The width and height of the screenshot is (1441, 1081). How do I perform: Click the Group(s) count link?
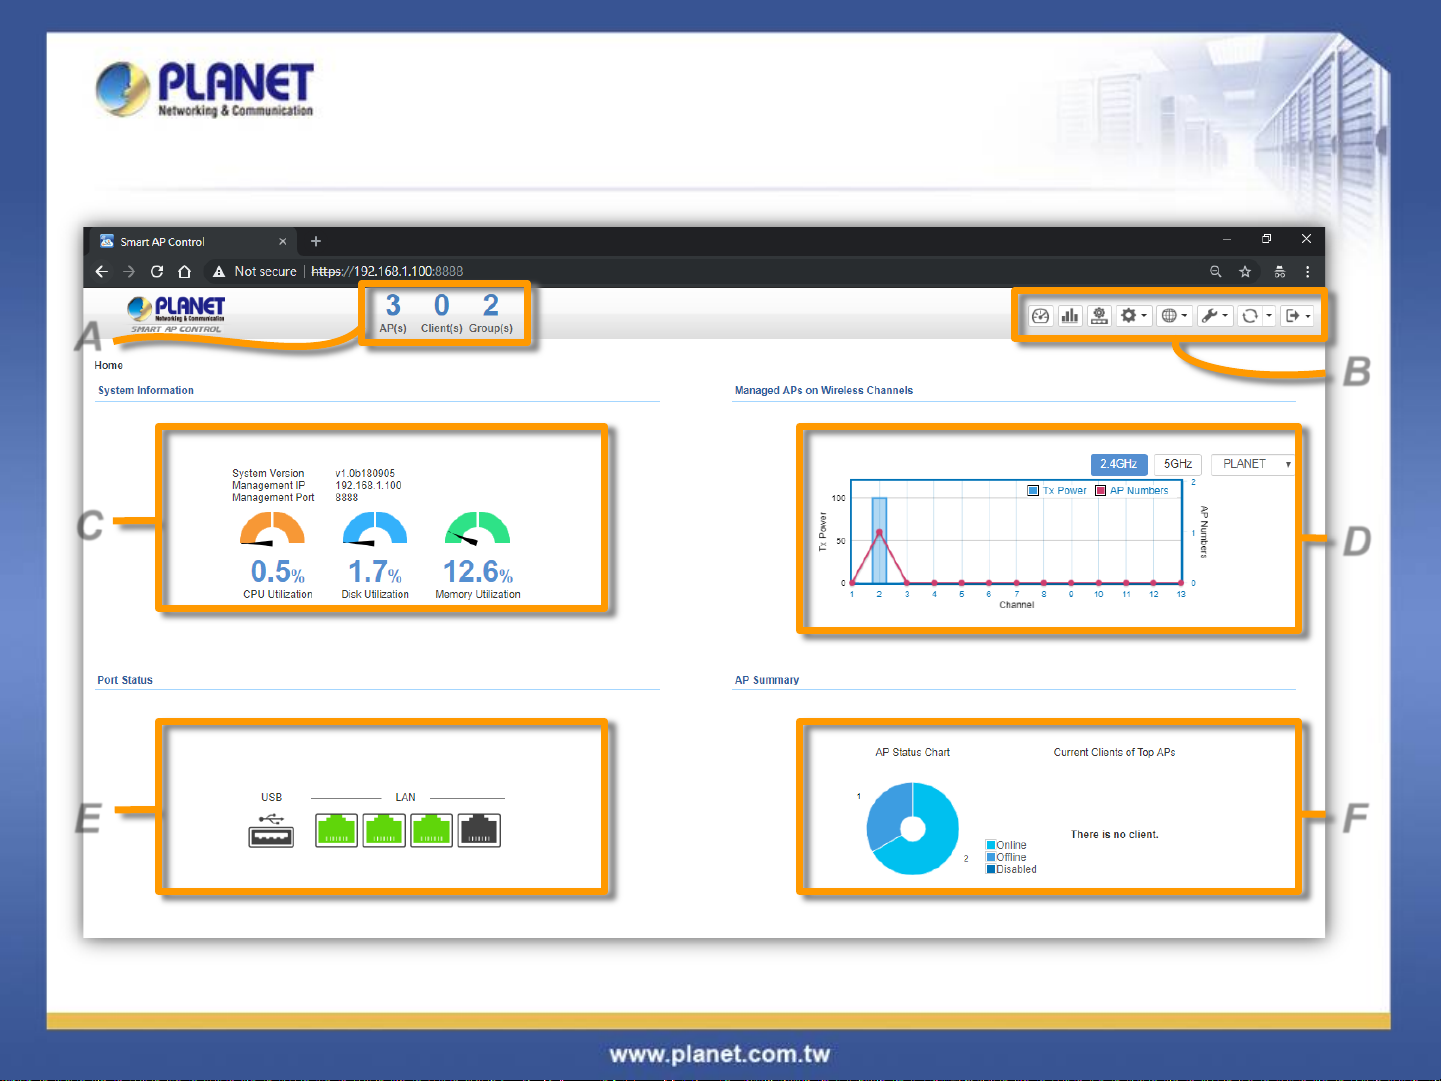click(x=490, y=312)
